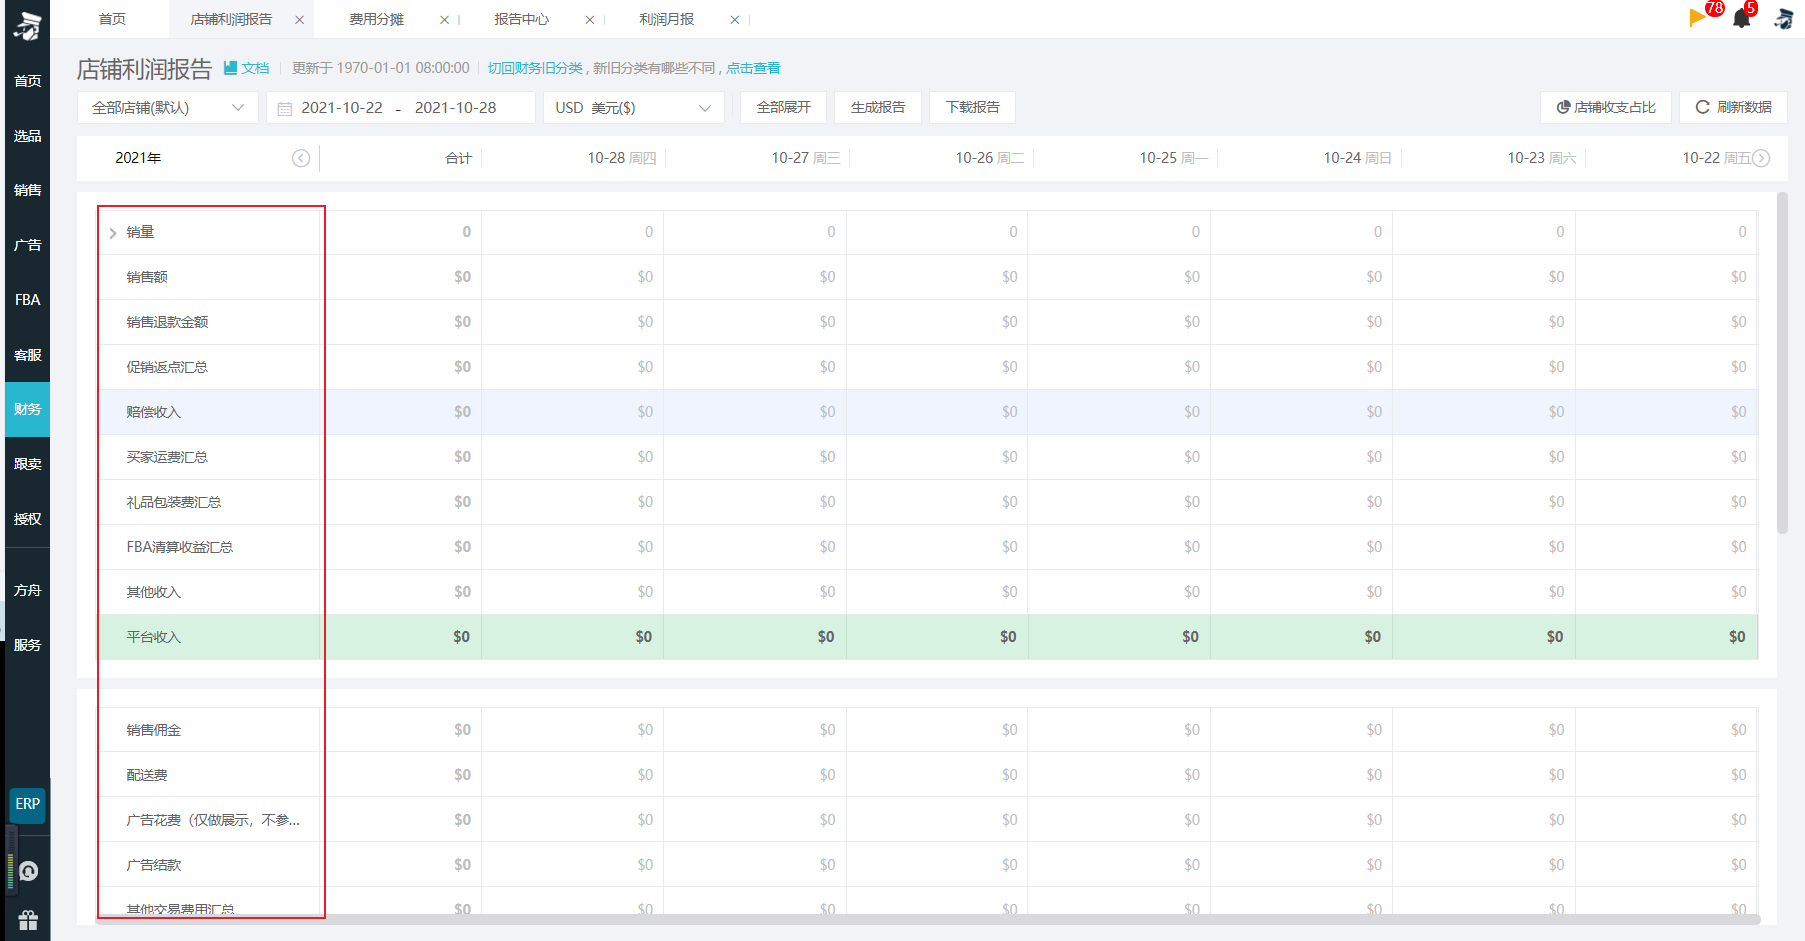The width and height of the screenshot is (1805, 941).
Task: Click the gift box icon
Action: click(x=28, y=920)
